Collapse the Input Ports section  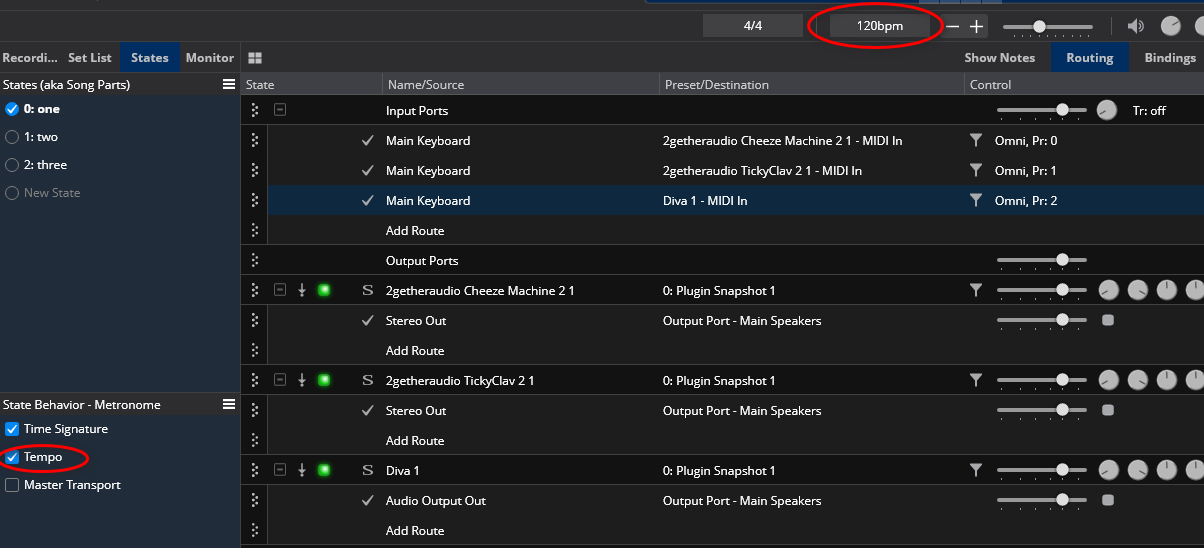pos(280,111)
